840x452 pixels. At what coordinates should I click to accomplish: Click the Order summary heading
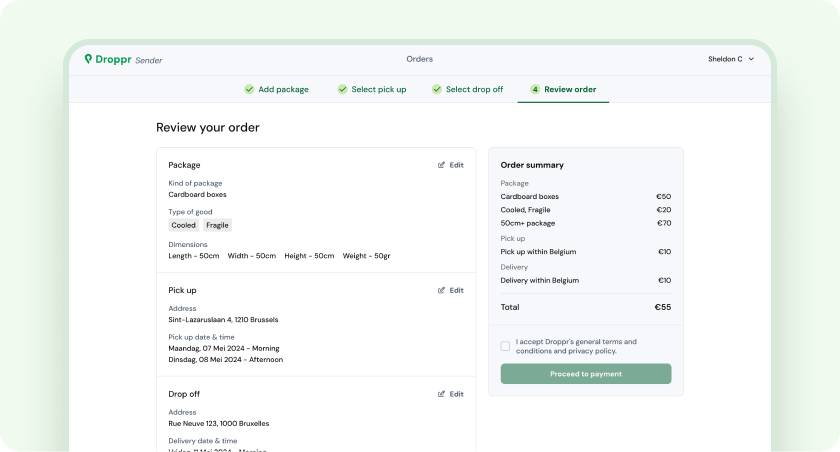coord(532,165)
